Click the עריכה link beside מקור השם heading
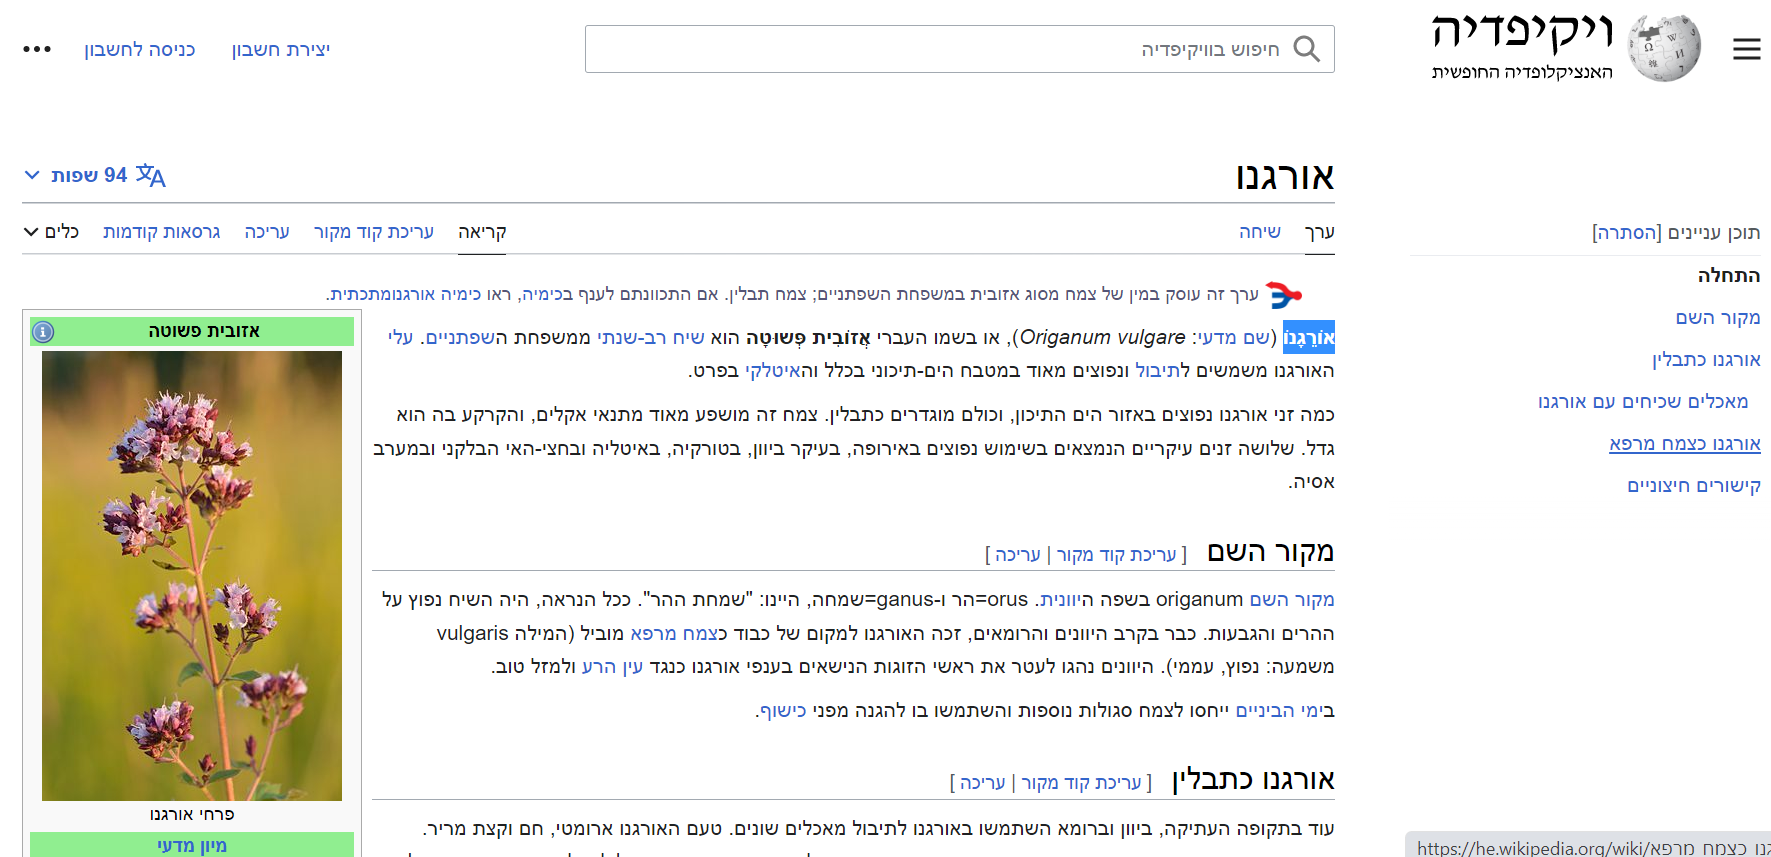The image size is (1771, 857). [x=1018, y=555]
